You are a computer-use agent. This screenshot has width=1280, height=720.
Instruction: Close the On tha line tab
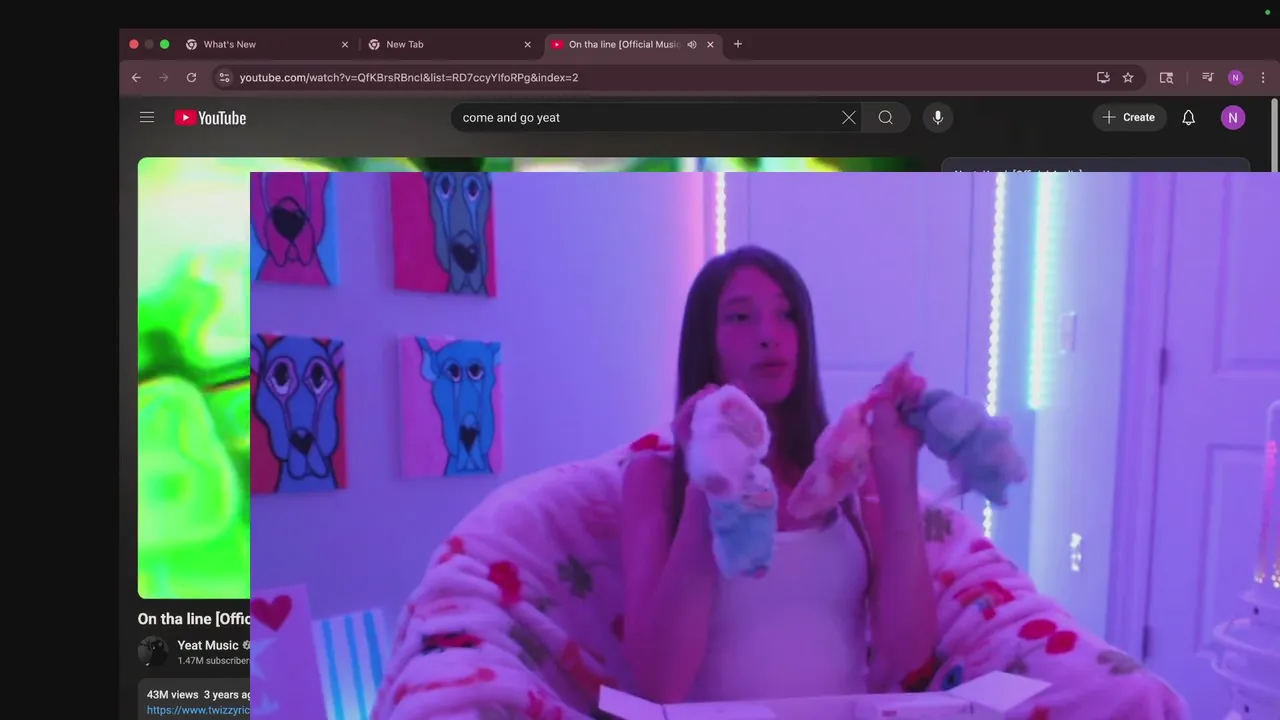[x=710, y=44]
